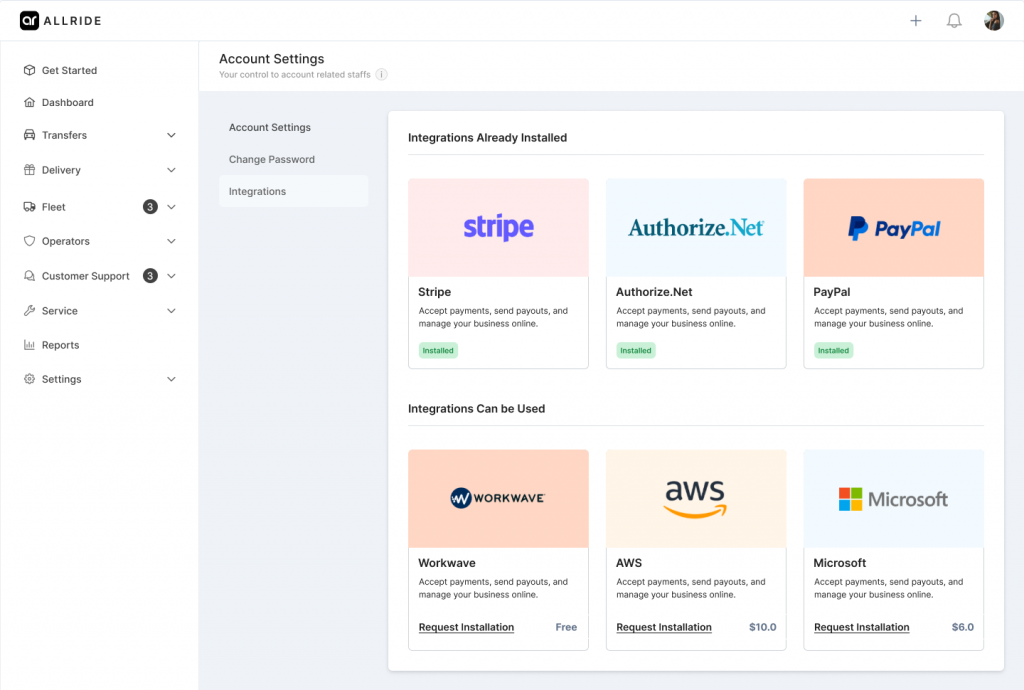Expand the Transfers menu chevron

coord(171,135)
